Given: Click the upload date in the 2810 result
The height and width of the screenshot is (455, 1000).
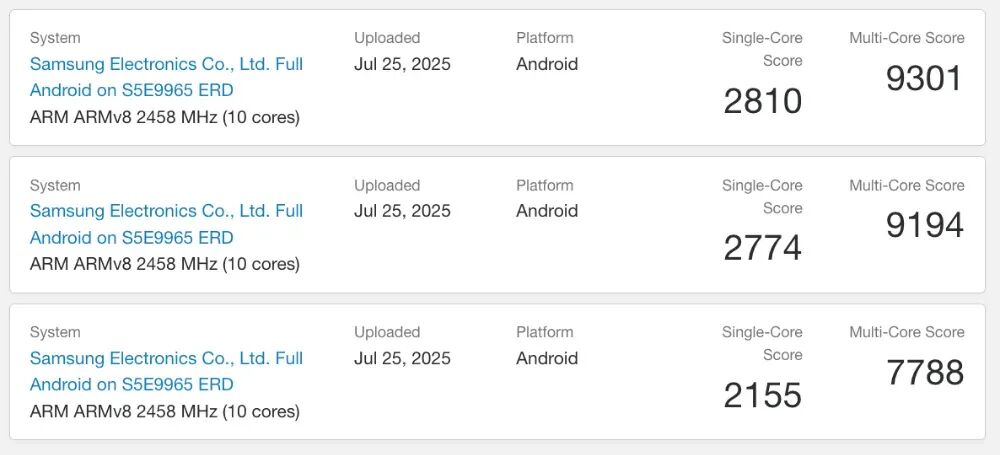Looking at the screenshot, I should (402, 64).
